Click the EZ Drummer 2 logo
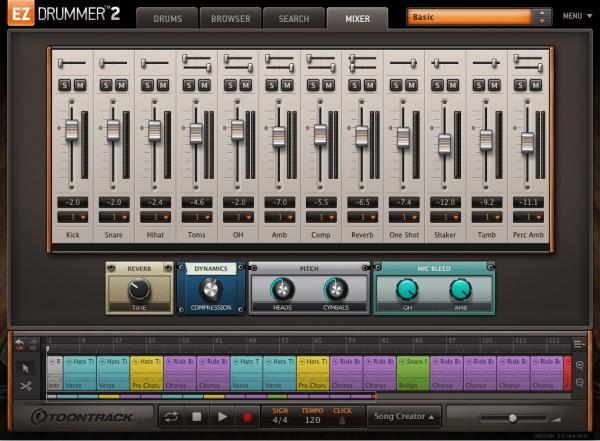Viewport: 600px width, 441px height. [64, 15]
